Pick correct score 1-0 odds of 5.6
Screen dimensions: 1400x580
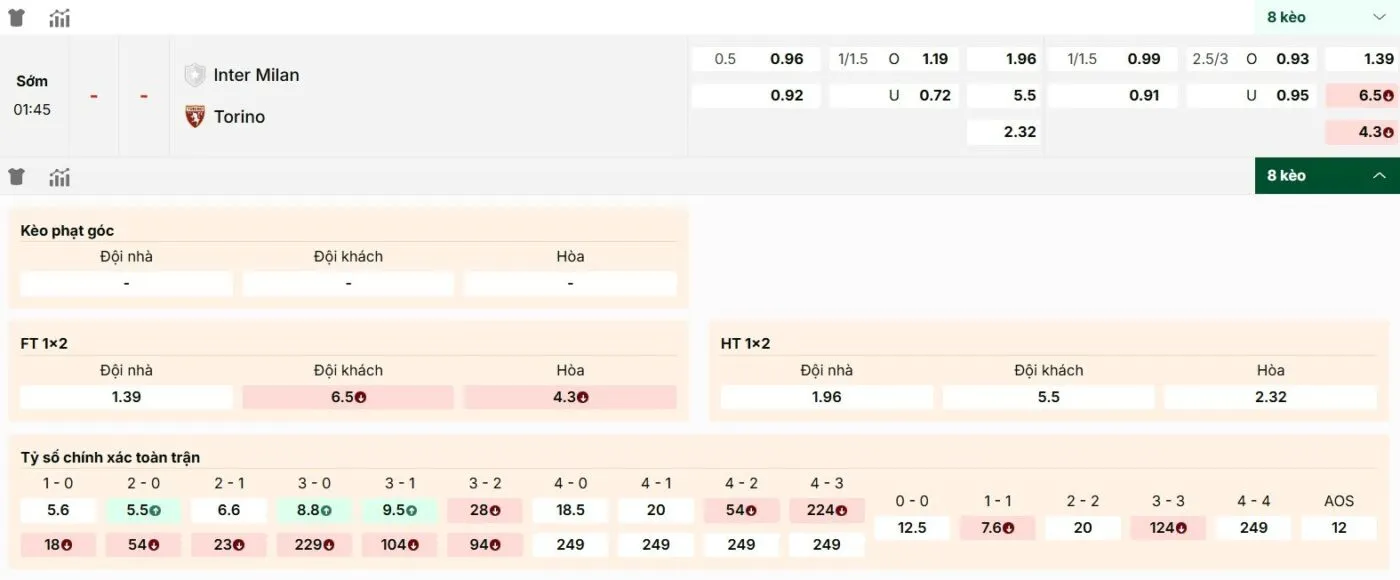pyautogui.click(x=57, y=510)
